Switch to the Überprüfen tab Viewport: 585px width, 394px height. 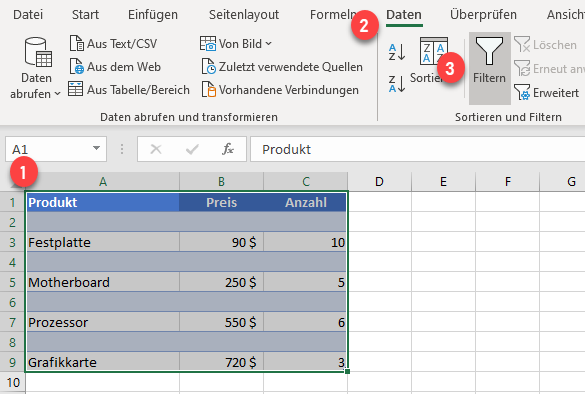pyautogui.click(x=483, y=15)
